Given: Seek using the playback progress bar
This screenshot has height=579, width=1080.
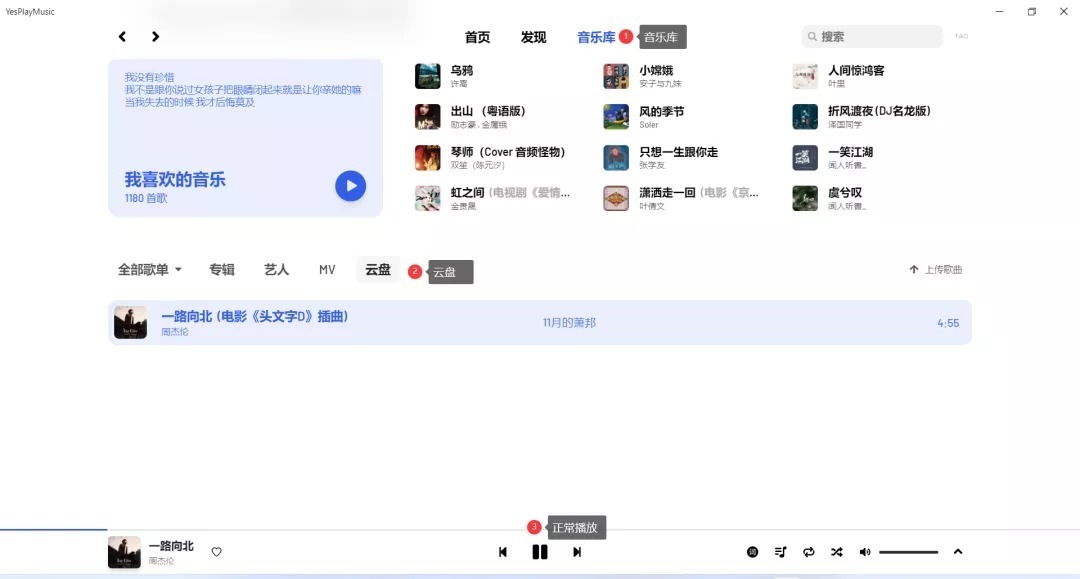Looking at the screenshot, I should point(540,529).
